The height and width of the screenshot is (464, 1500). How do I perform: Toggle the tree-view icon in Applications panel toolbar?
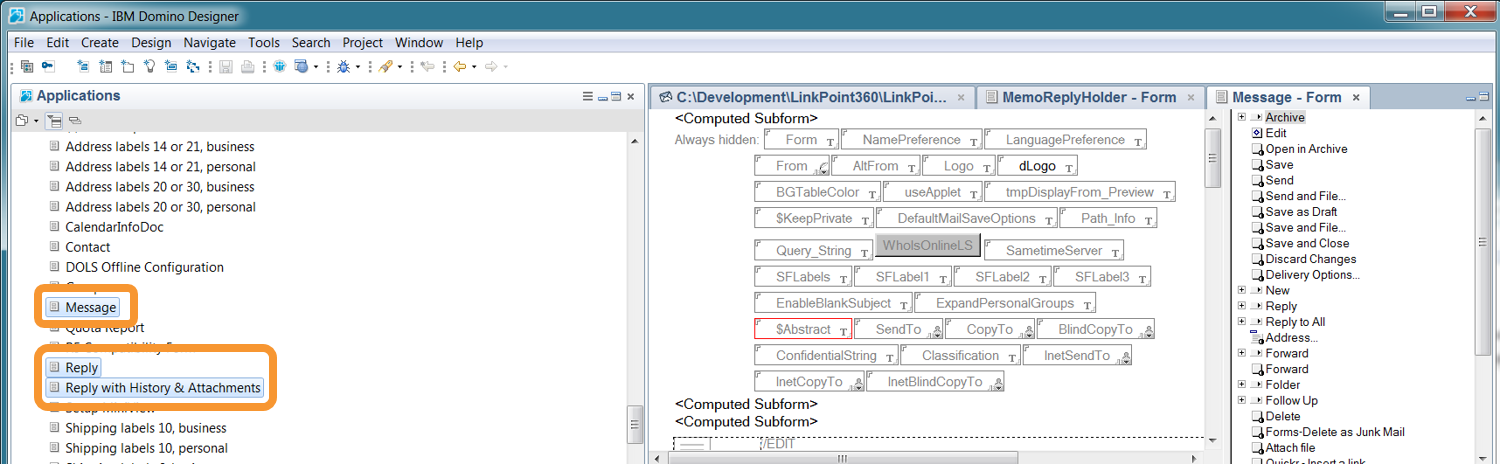(x=54, y=121)
